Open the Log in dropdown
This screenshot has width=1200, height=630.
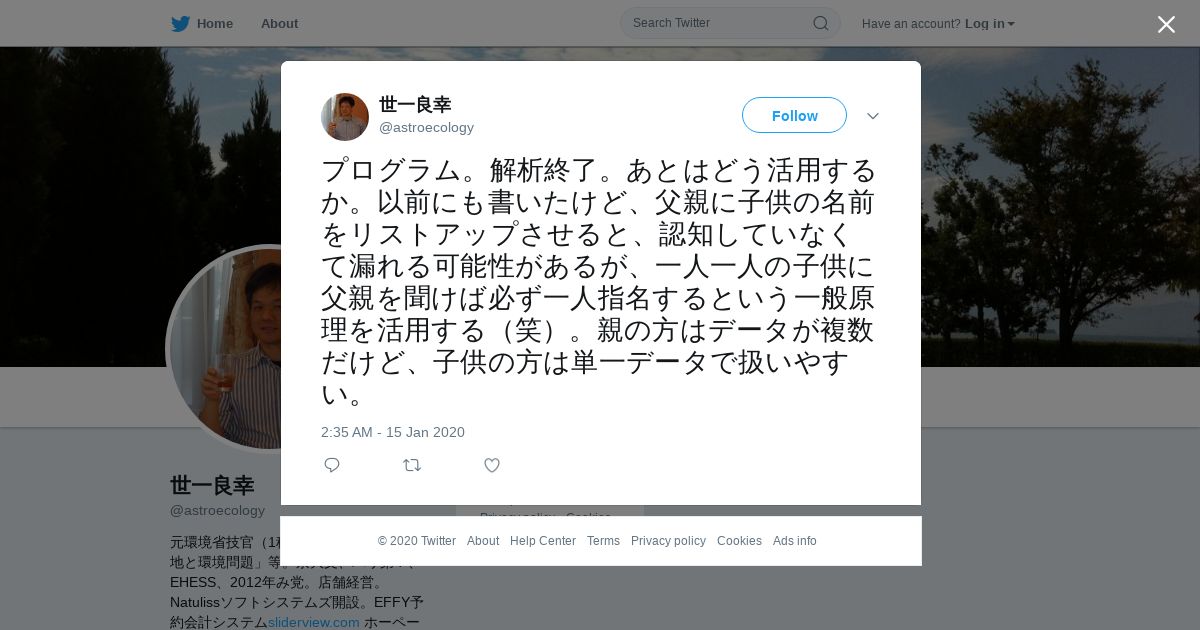(x=990, y=24)
